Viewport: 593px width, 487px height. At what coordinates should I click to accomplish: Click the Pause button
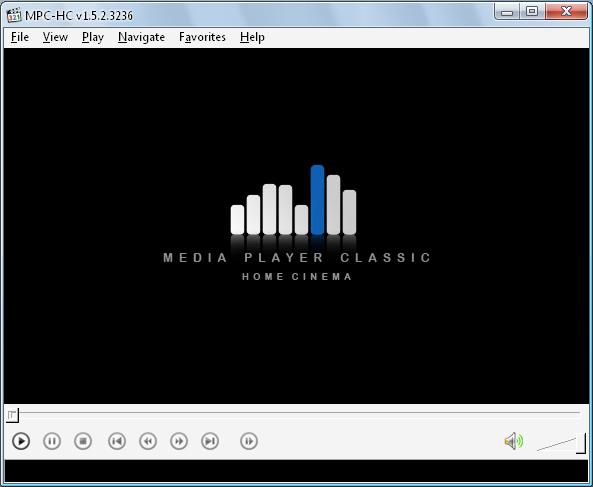click(52, 441)
